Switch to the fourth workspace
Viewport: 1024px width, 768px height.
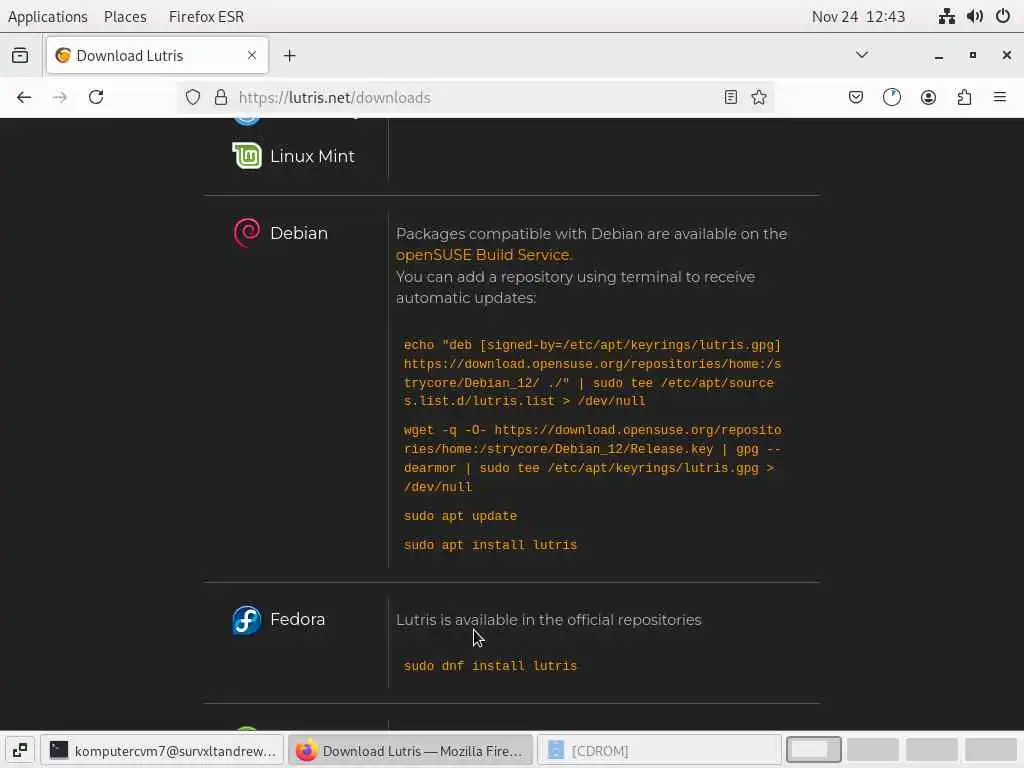point(991,750)
